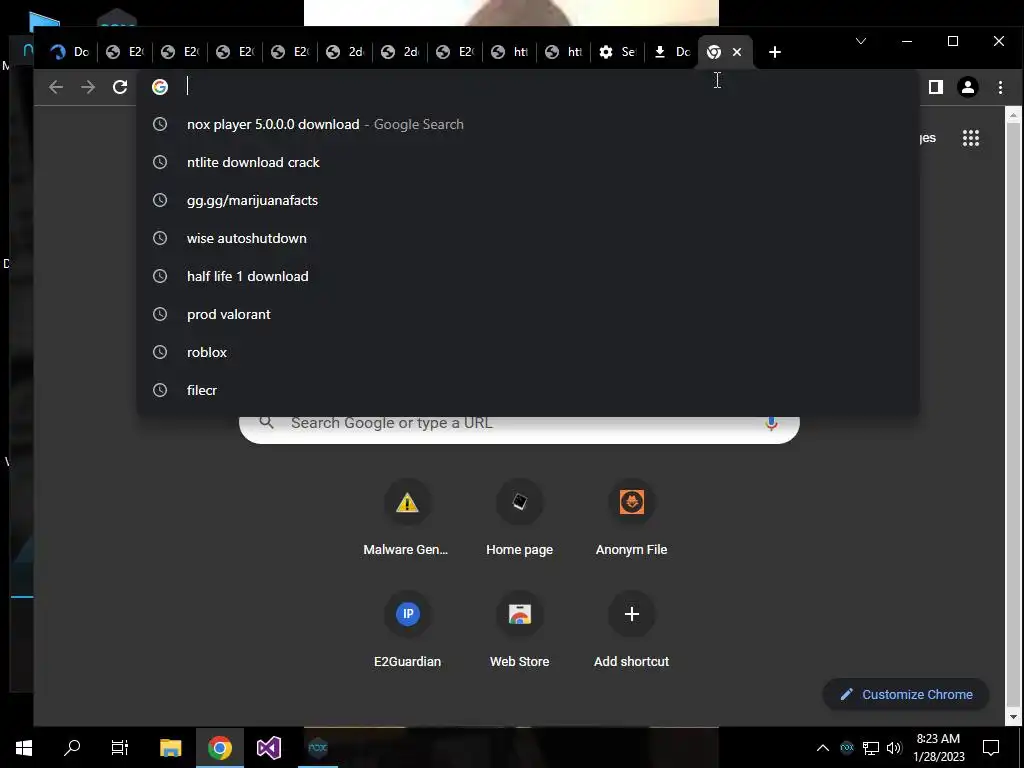Select 'prod valorant' suggestion

(528, 314)
